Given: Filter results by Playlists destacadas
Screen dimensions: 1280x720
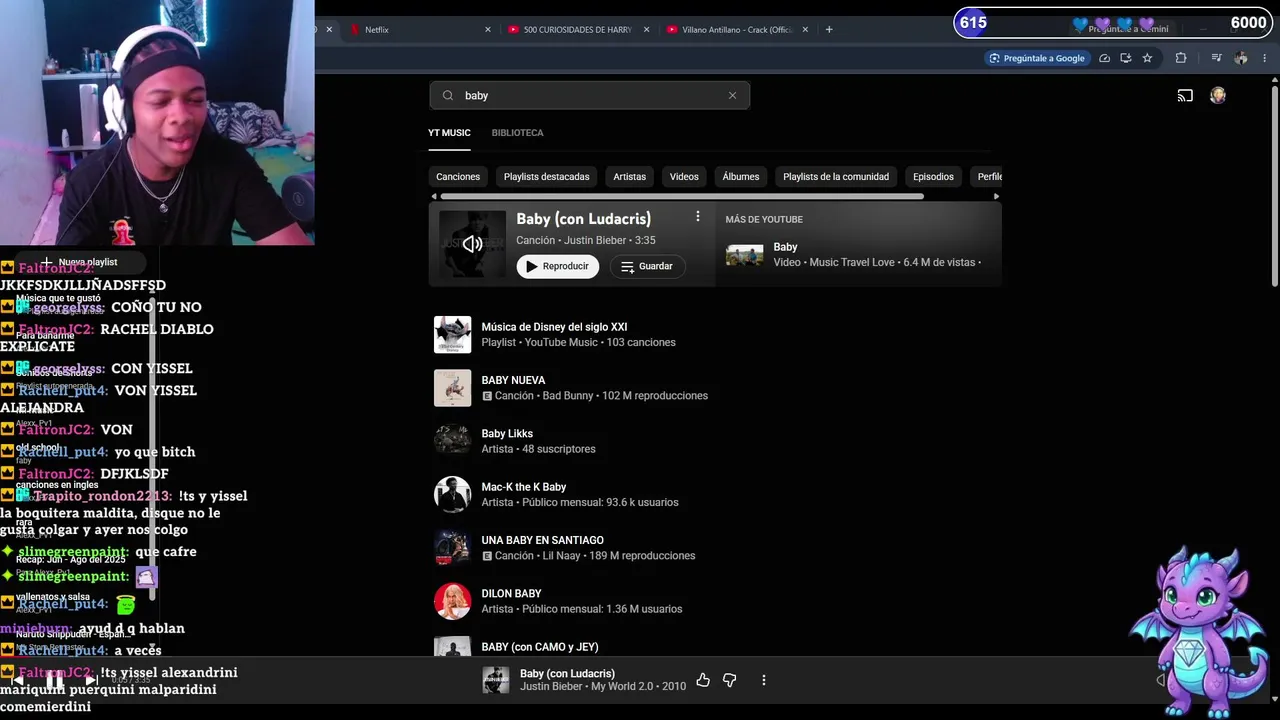Looking at the screenshot, I should click(546, 177).
